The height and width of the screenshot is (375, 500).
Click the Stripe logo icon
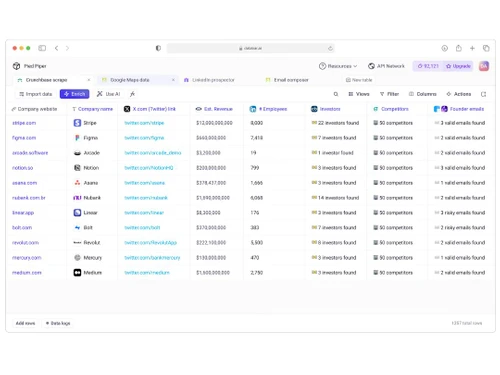77,123
